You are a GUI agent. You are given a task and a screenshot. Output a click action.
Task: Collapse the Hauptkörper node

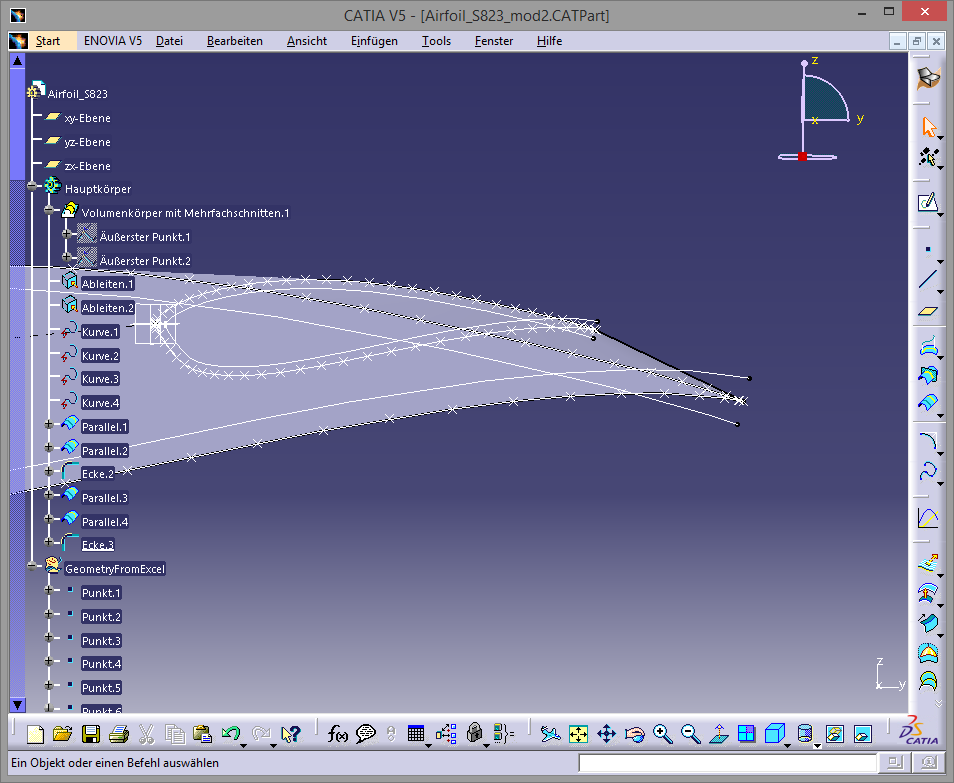tap(32, 187)
